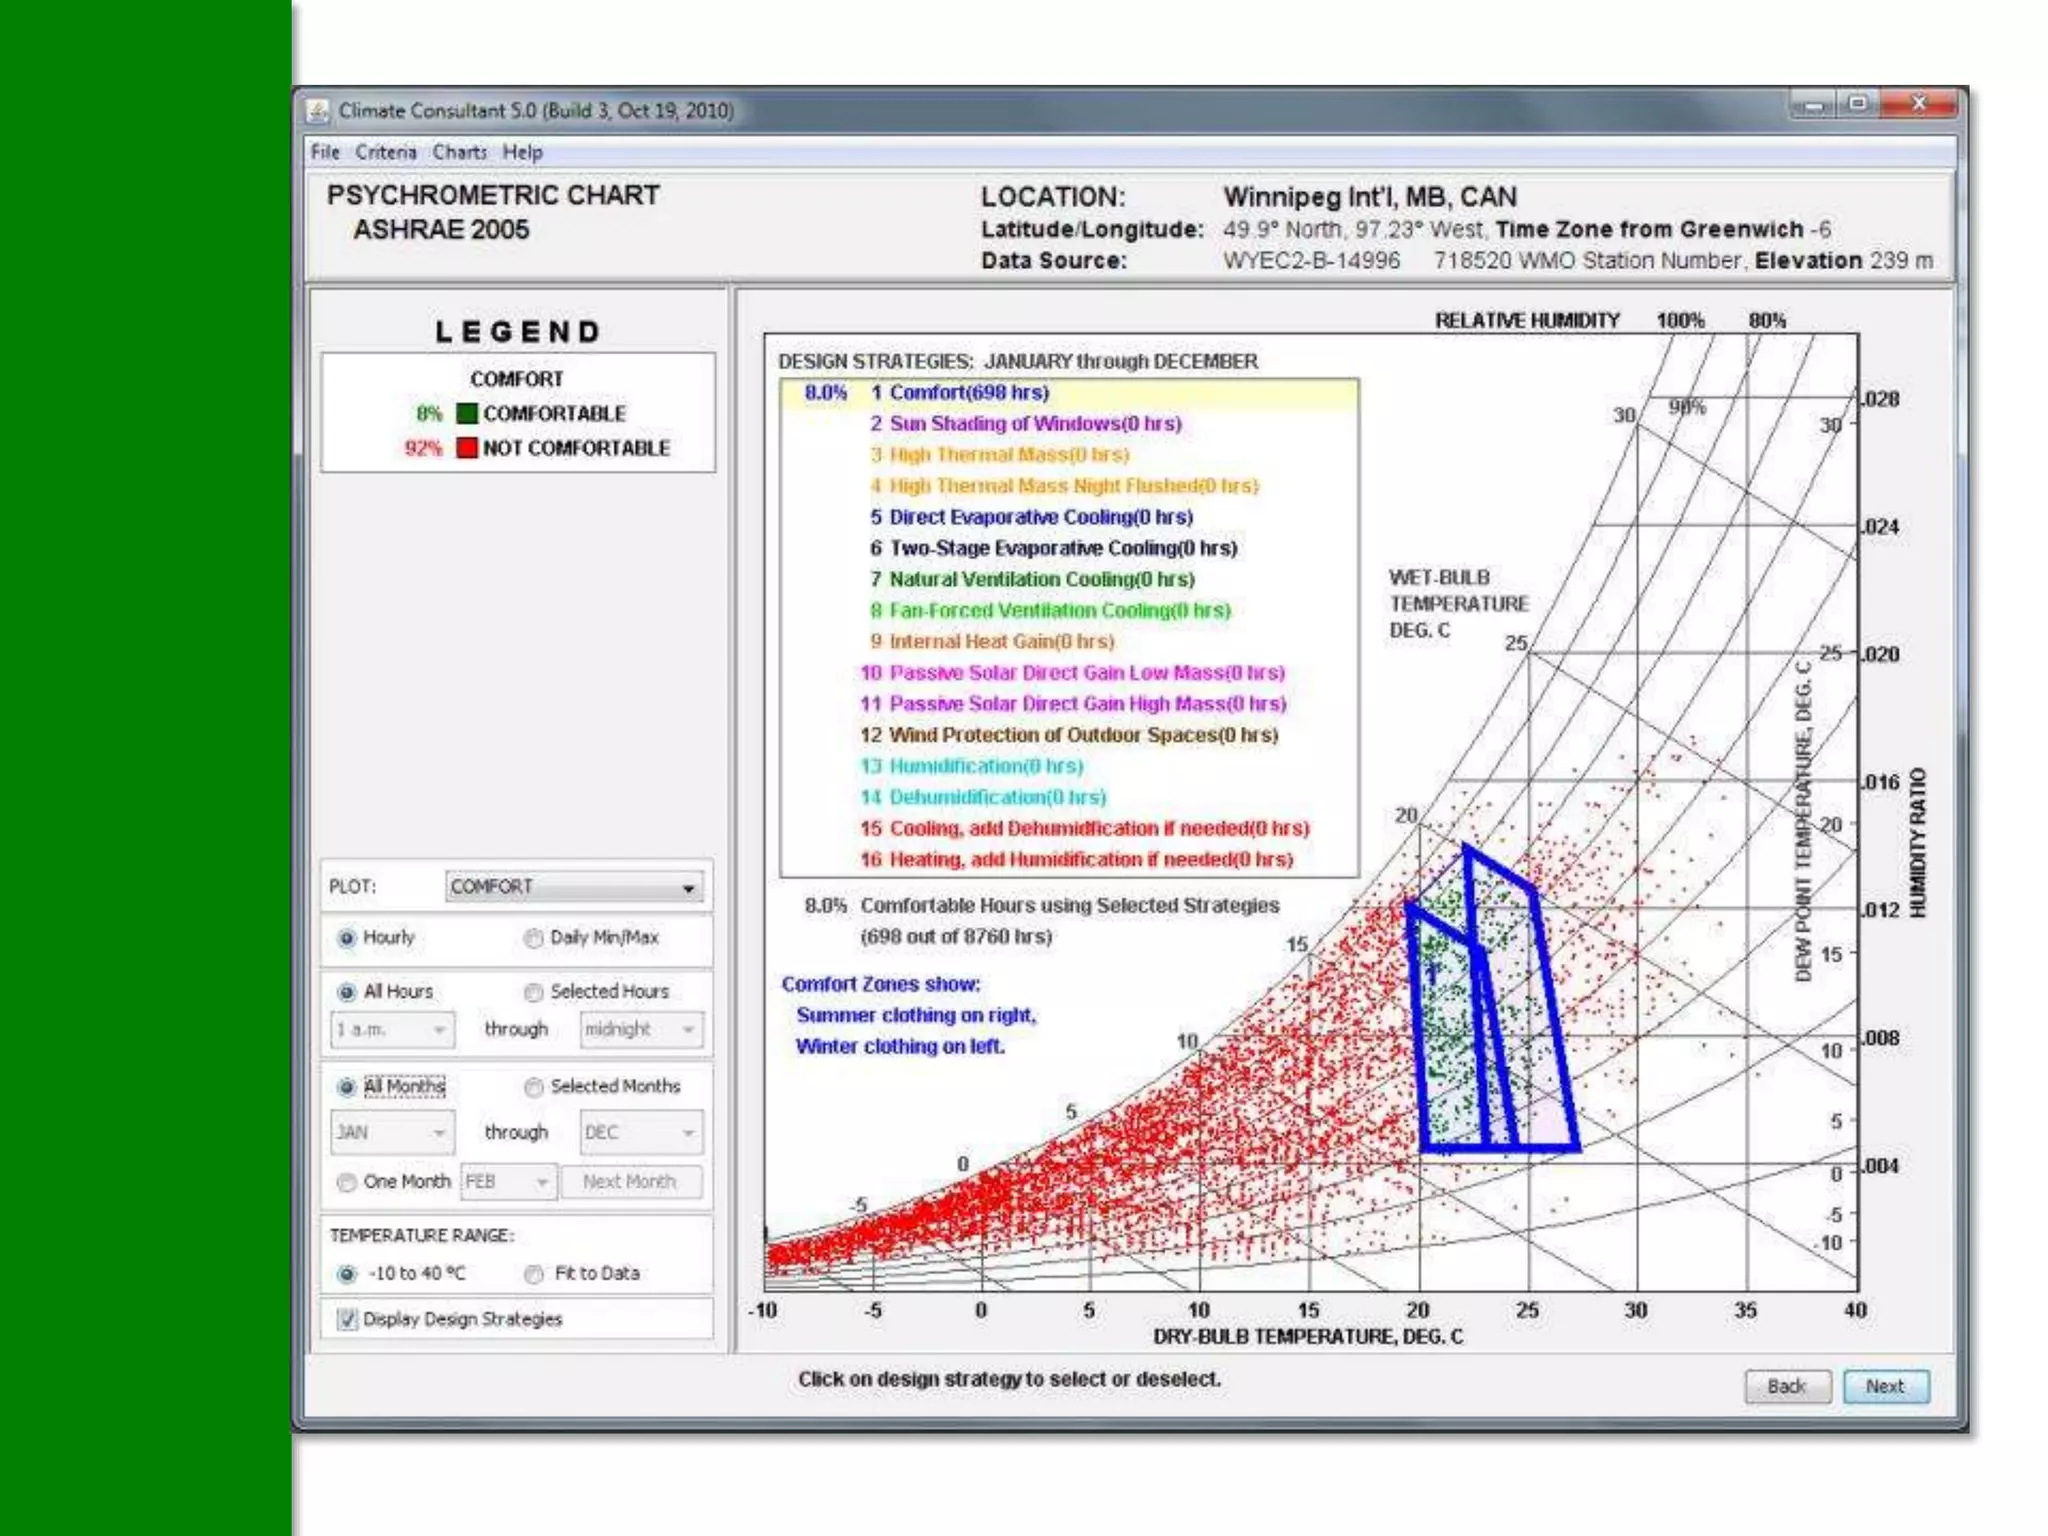2048x1536 pixels.
Task: Expand the JAN start month dropdown
Action: click(x=392, y=1132)
